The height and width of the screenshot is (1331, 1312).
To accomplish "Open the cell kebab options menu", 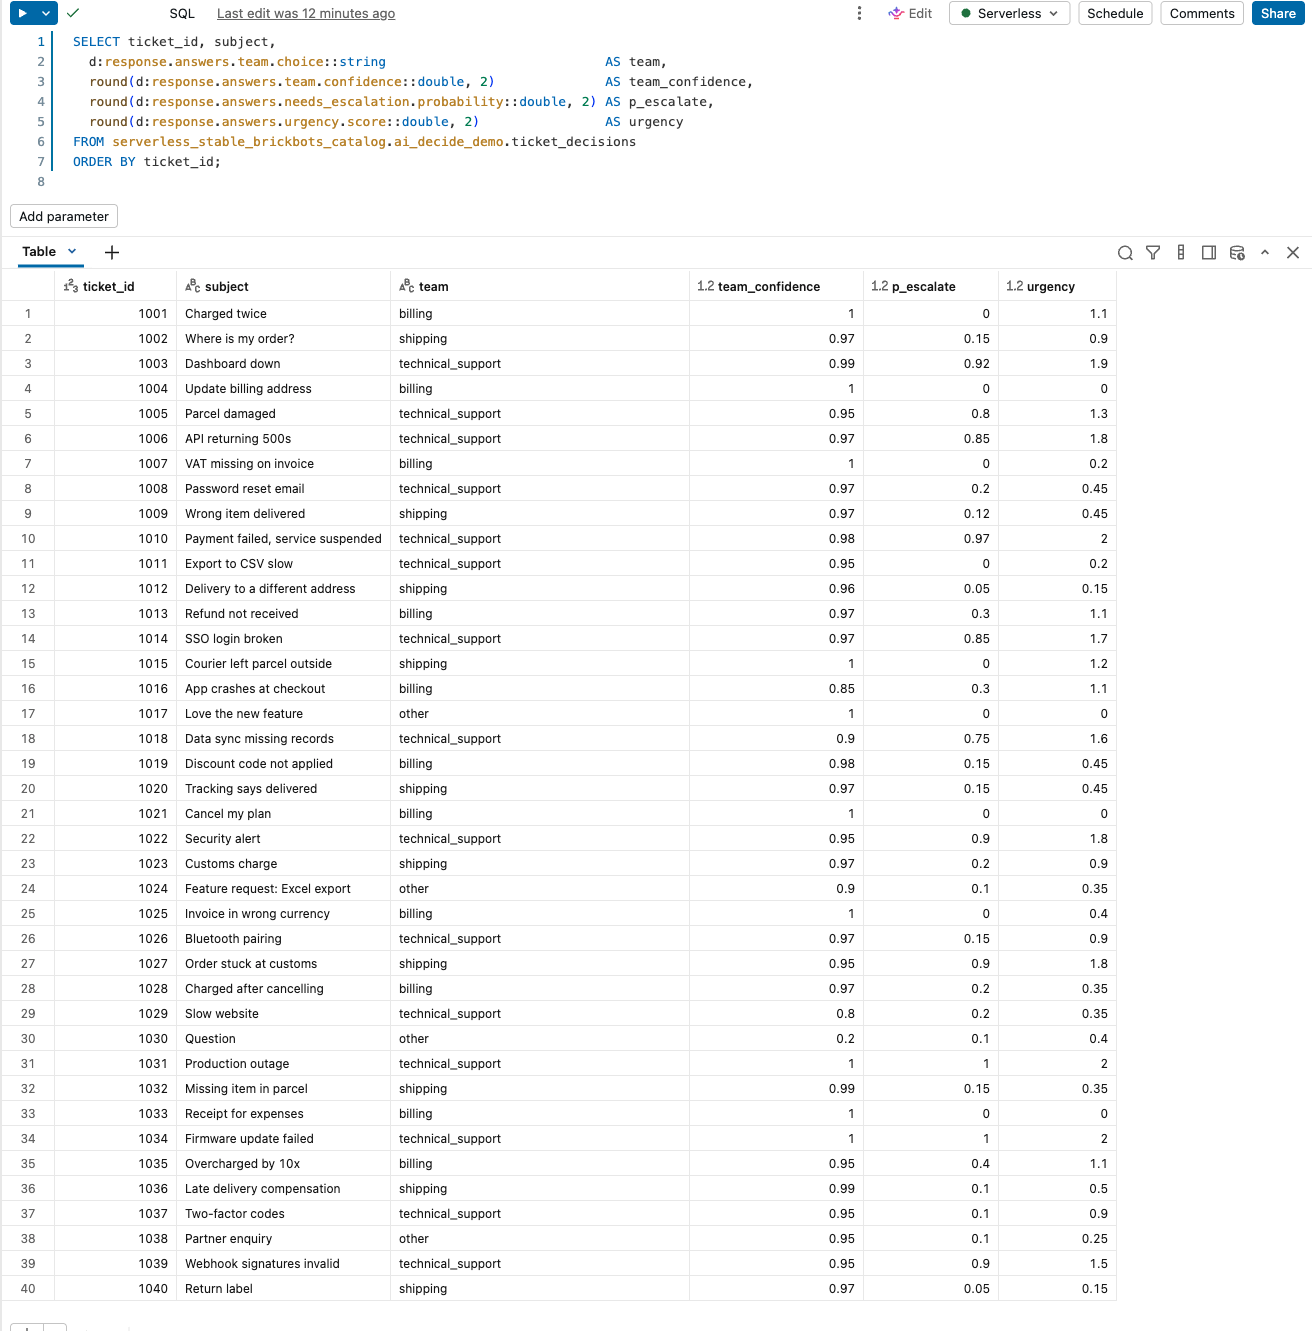I will (x=859, y=13).
